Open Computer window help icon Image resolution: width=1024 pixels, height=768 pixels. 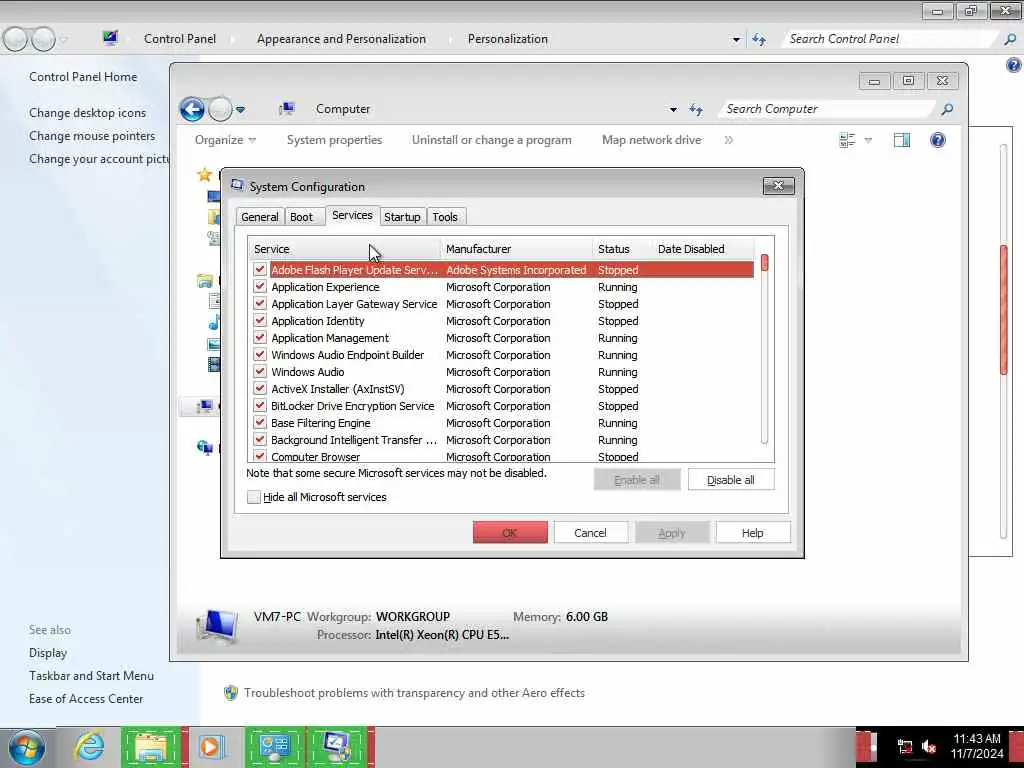[938, 140]
